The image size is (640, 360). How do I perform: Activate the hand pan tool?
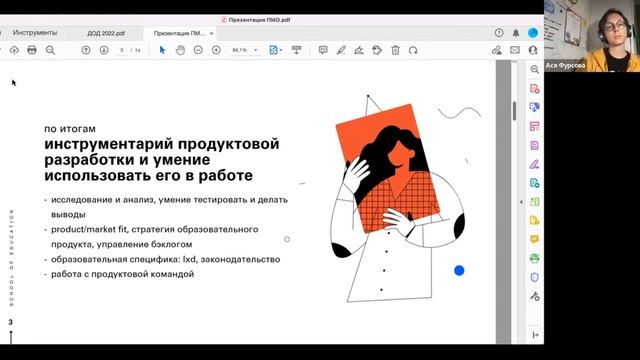click(180, 50)
